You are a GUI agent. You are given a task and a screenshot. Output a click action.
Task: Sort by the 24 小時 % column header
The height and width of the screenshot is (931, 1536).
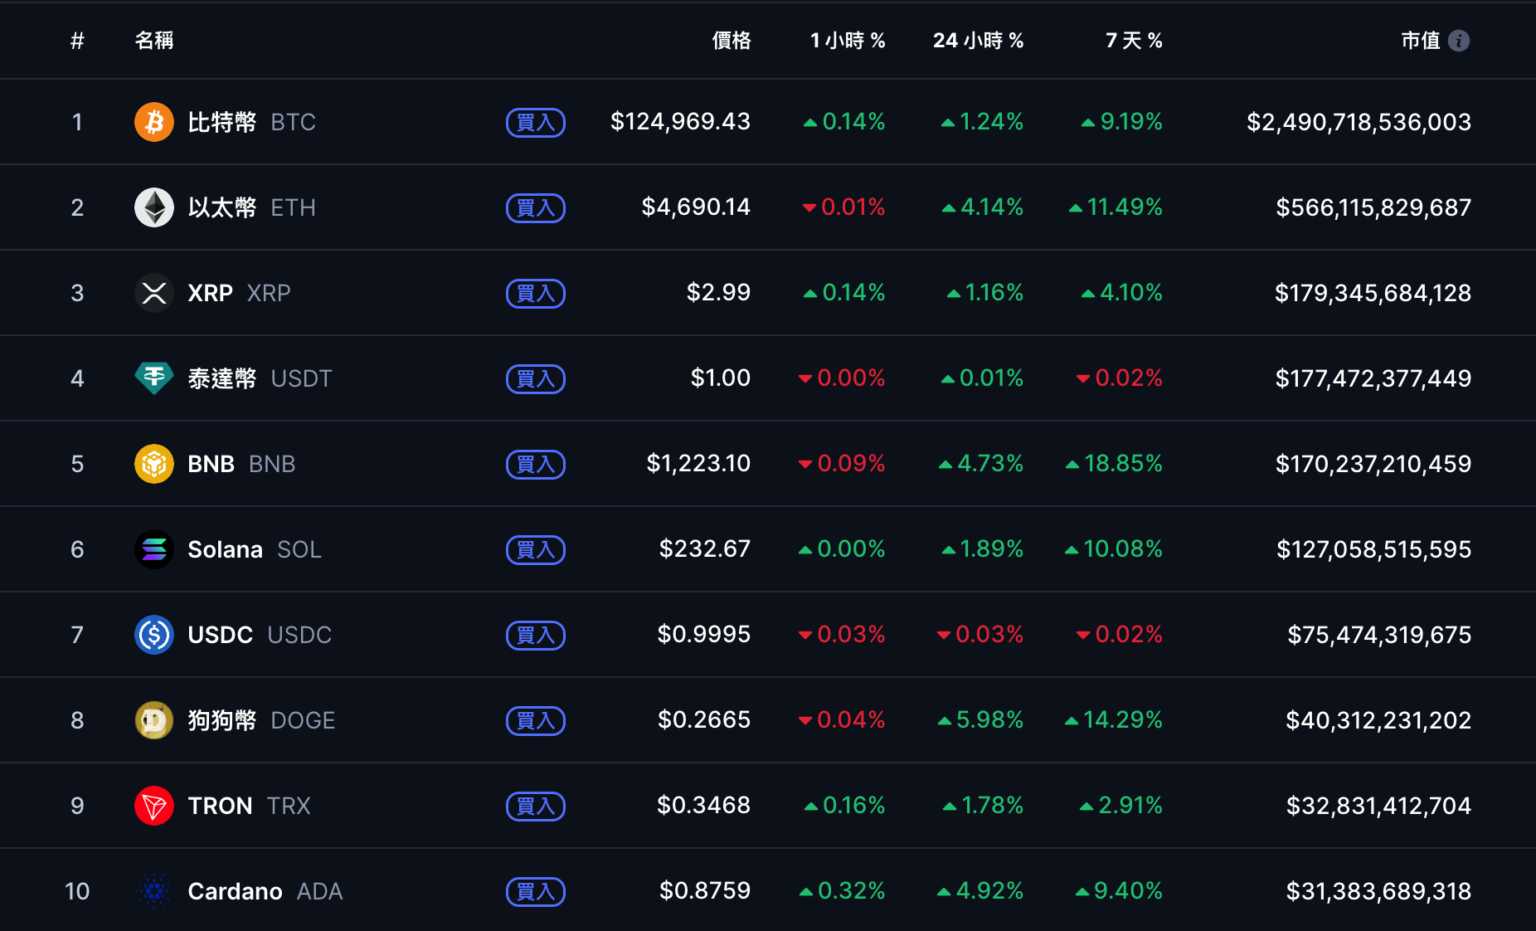click(978, 41)
